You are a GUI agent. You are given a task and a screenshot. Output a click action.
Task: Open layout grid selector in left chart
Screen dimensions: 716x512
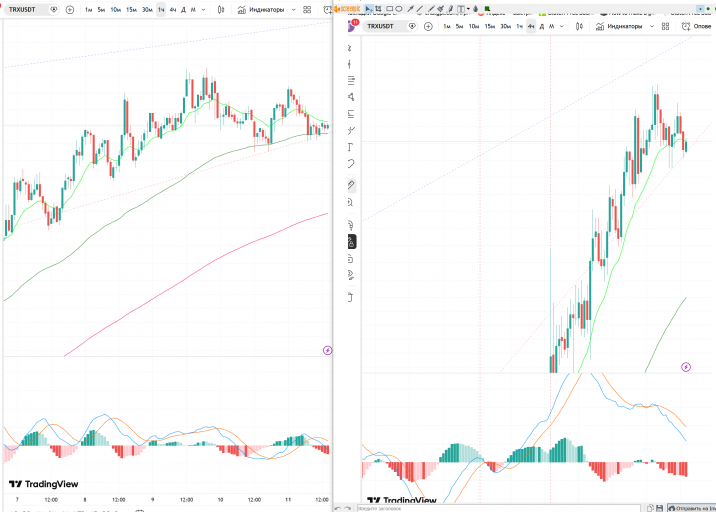[307, 10]
